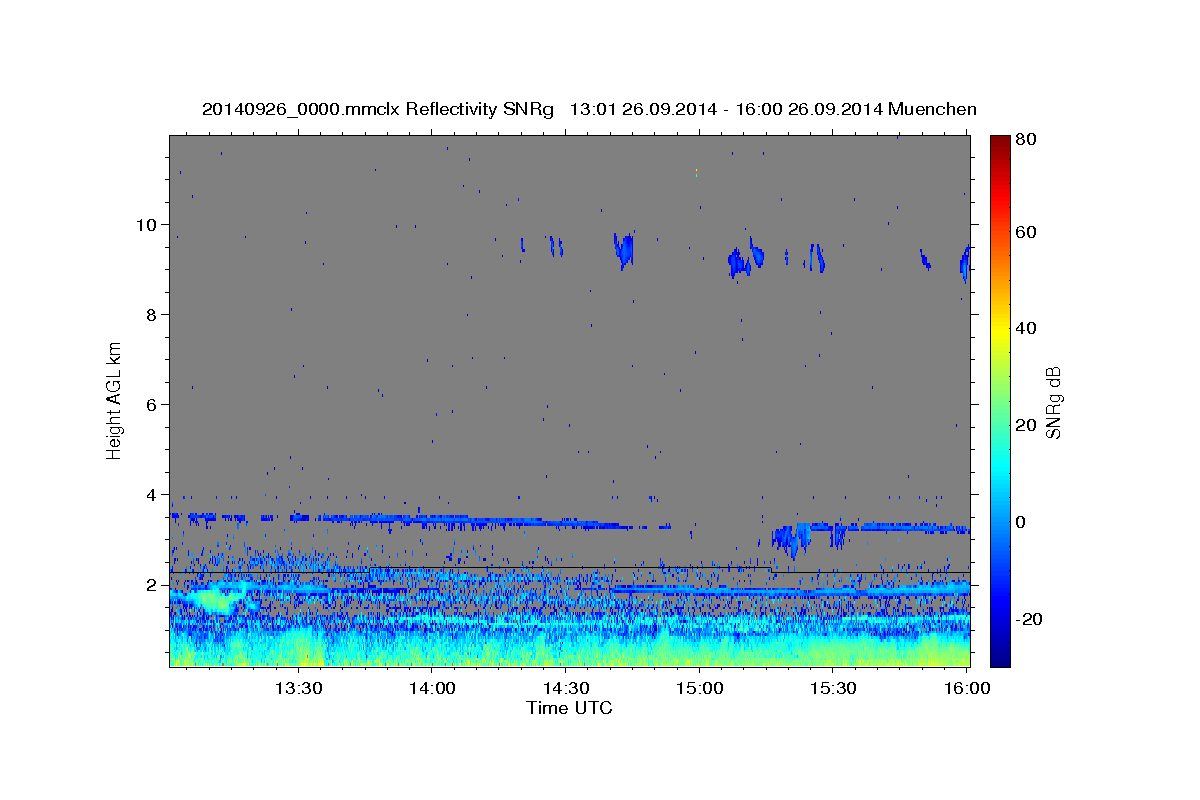The height and width of the screenshot is (800, 1200).
Task: Click the height axis label 8
Action: pos(151,314)
